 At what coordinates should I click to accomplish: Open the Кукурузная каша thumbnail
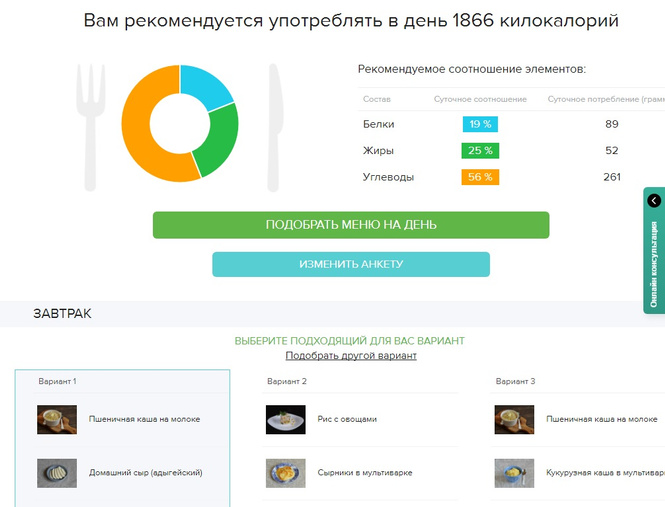[514, 473]
